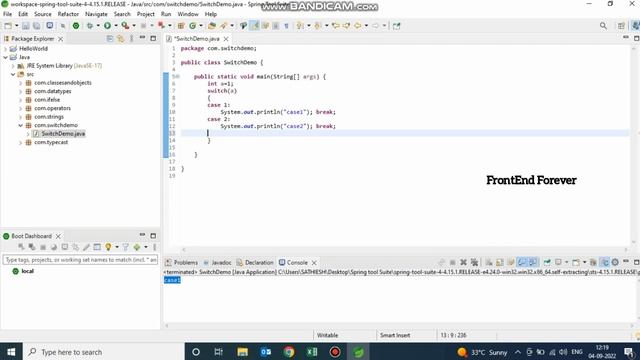Click the New Java Package toolbar icon
This screenshot has width=640, height=360.
tap(181, 26)
